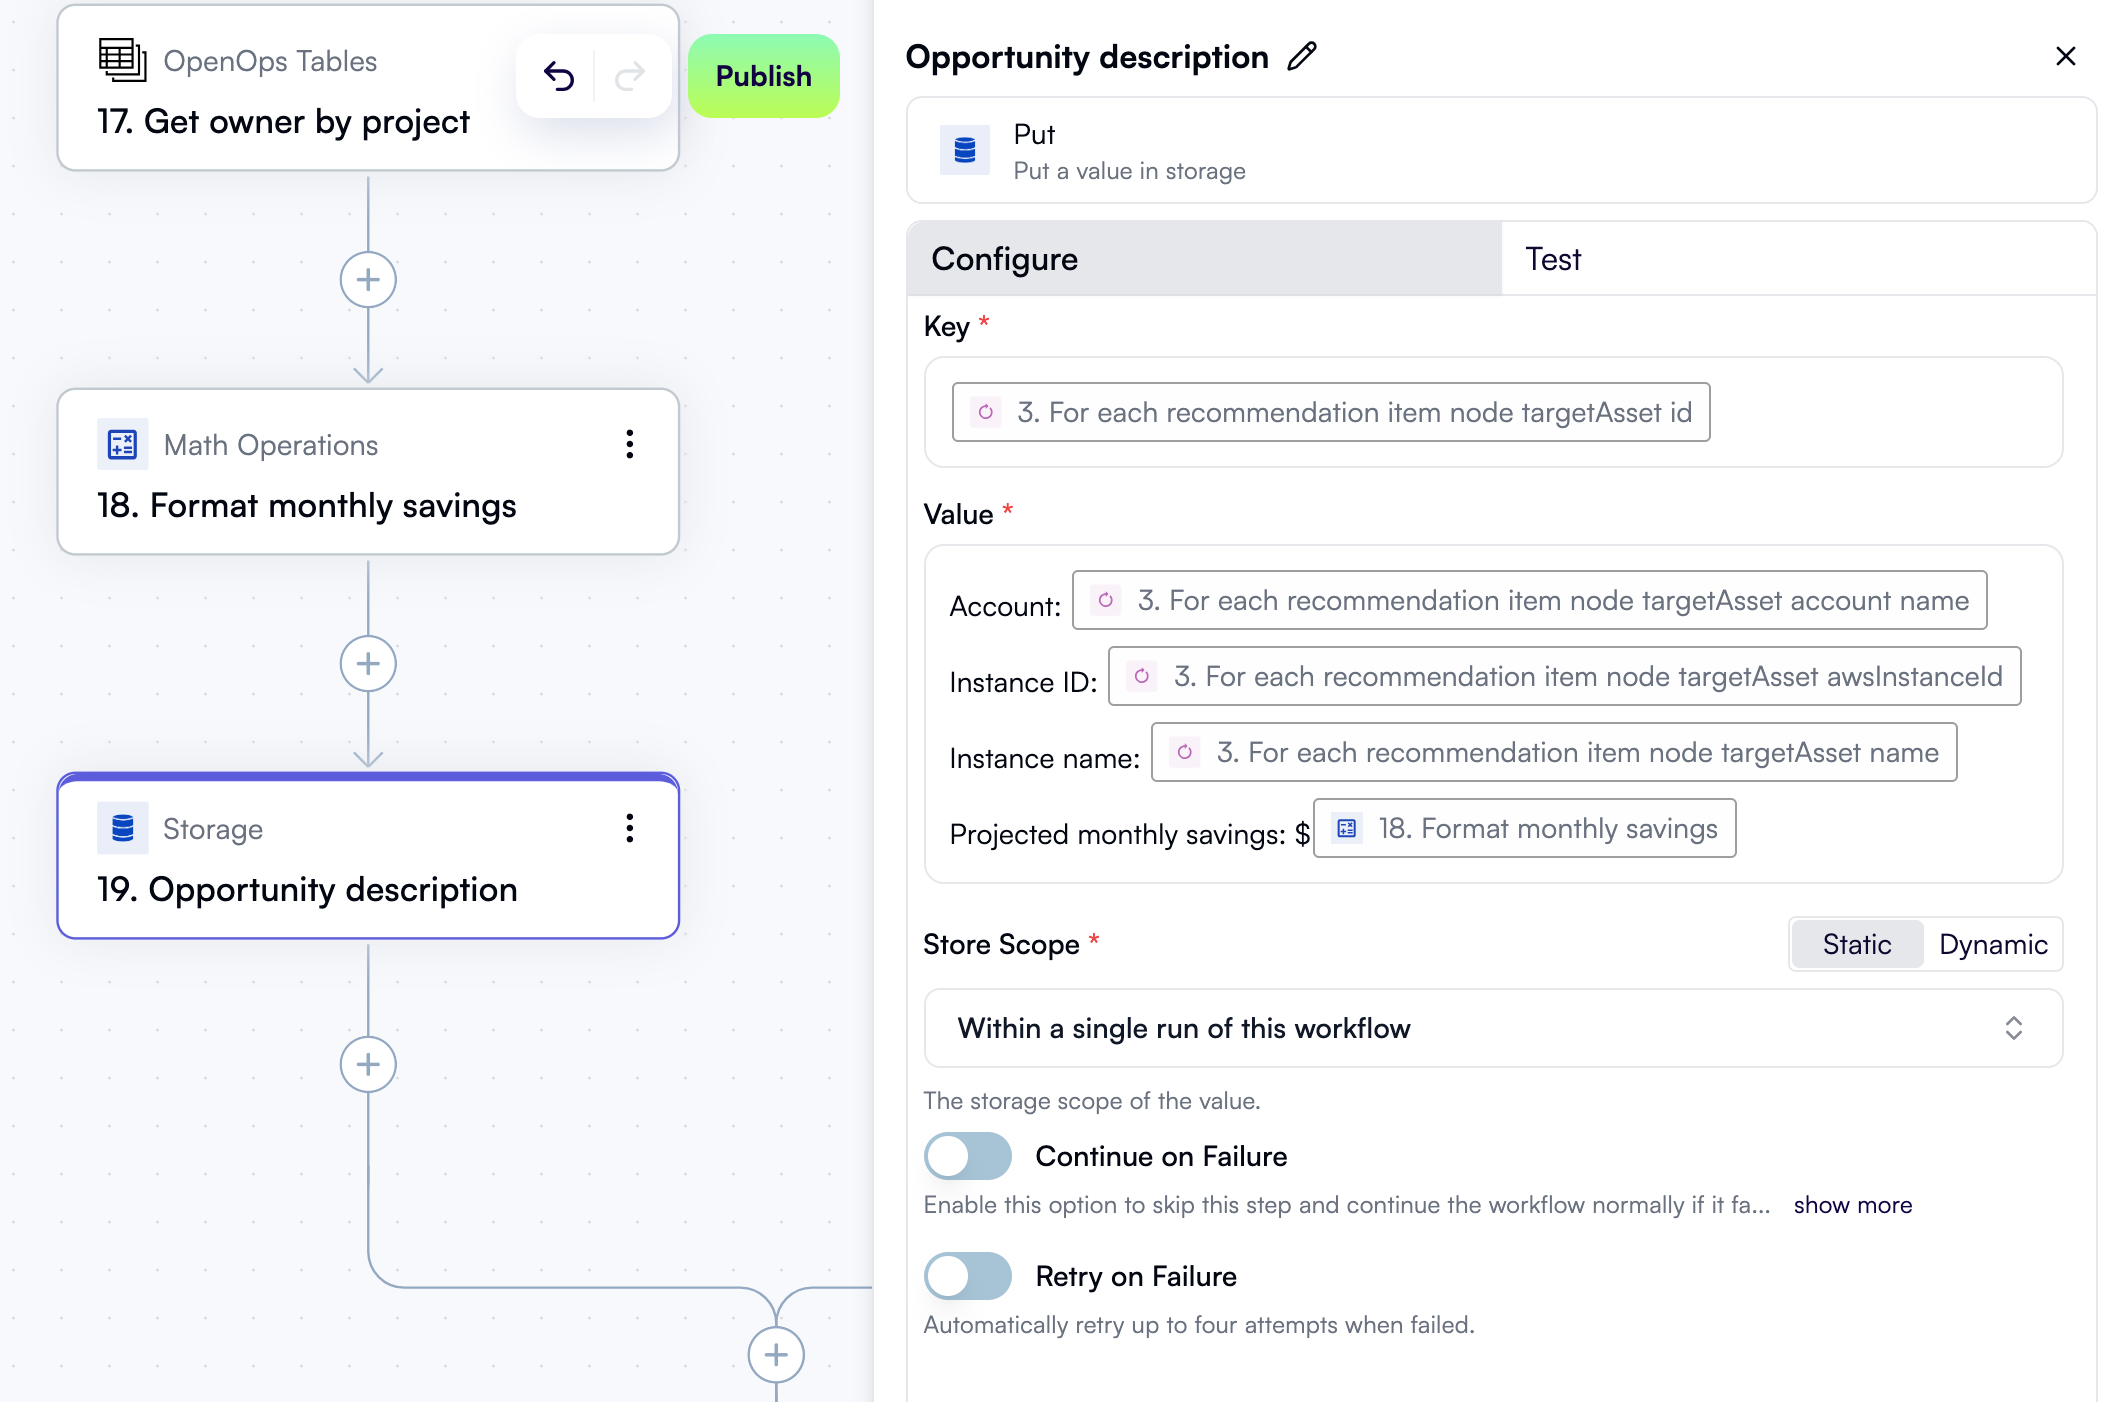2105x1402 pixels.
Task: Enable Retry on Failure toggle
Action: 967,1276
